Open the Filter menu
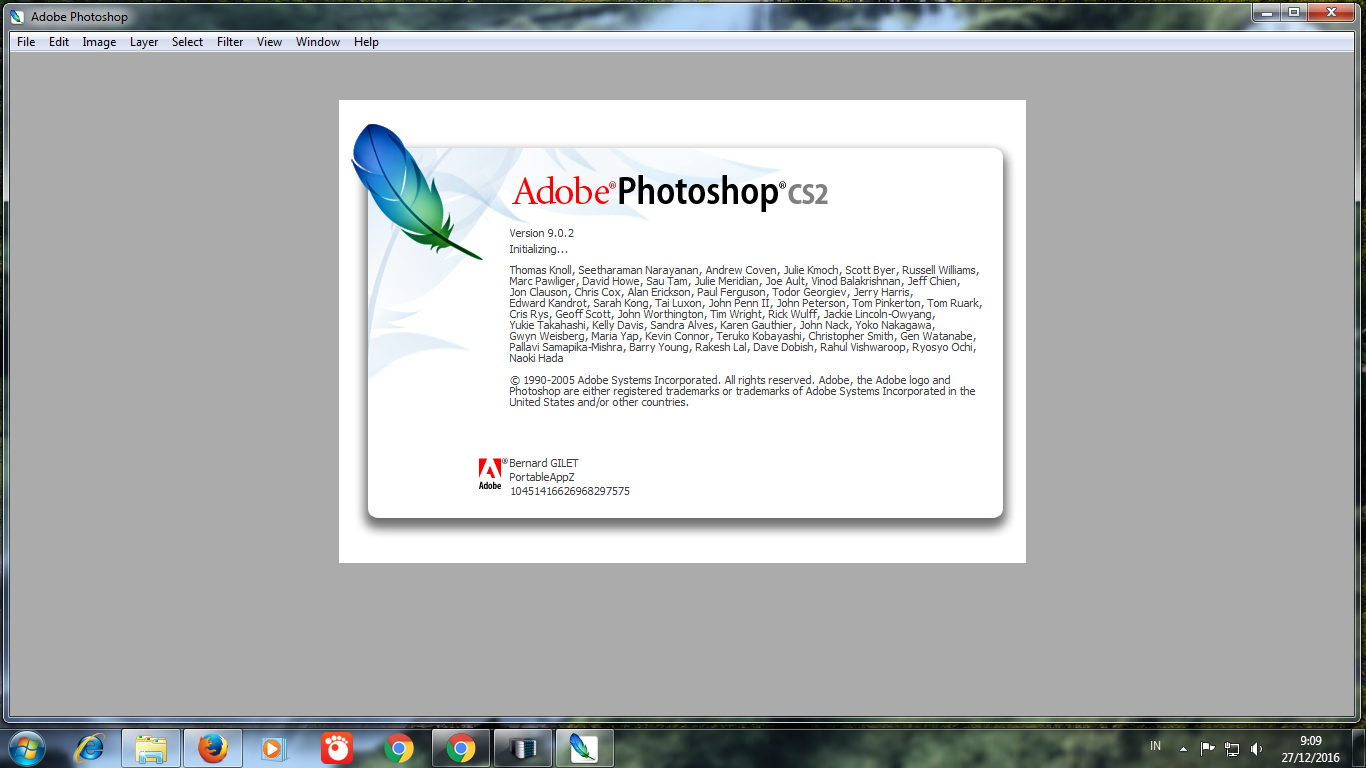Screen dimensions: 1366x768 click(230, 42)
